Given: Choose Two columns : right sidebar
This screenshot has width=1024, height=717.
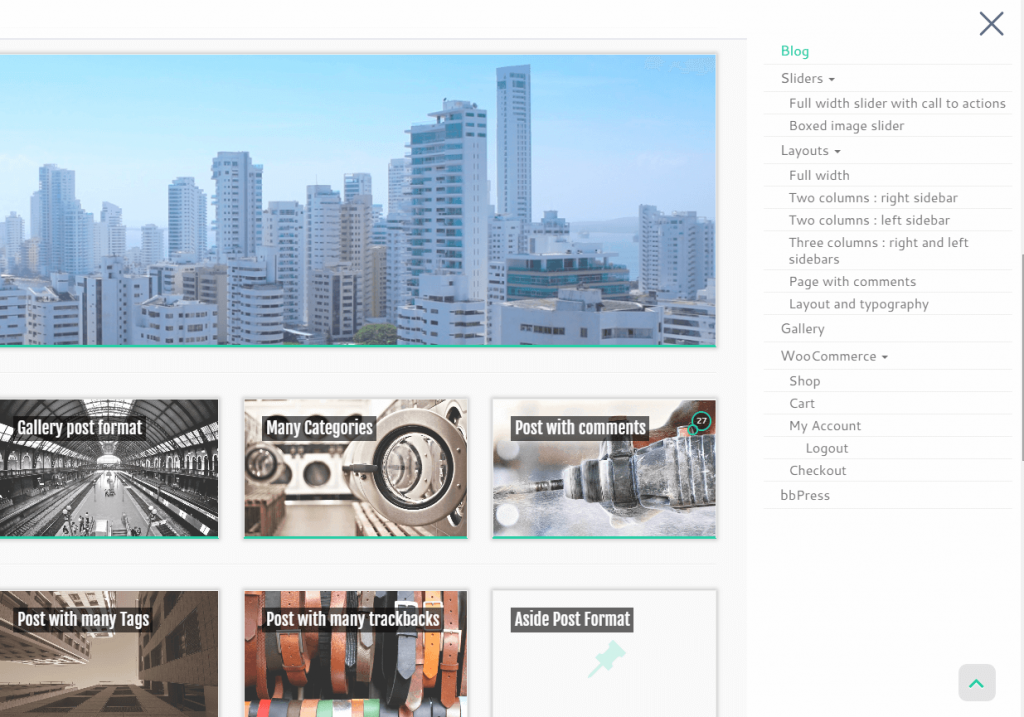Looking at the screenshot, I should point(873,198).
